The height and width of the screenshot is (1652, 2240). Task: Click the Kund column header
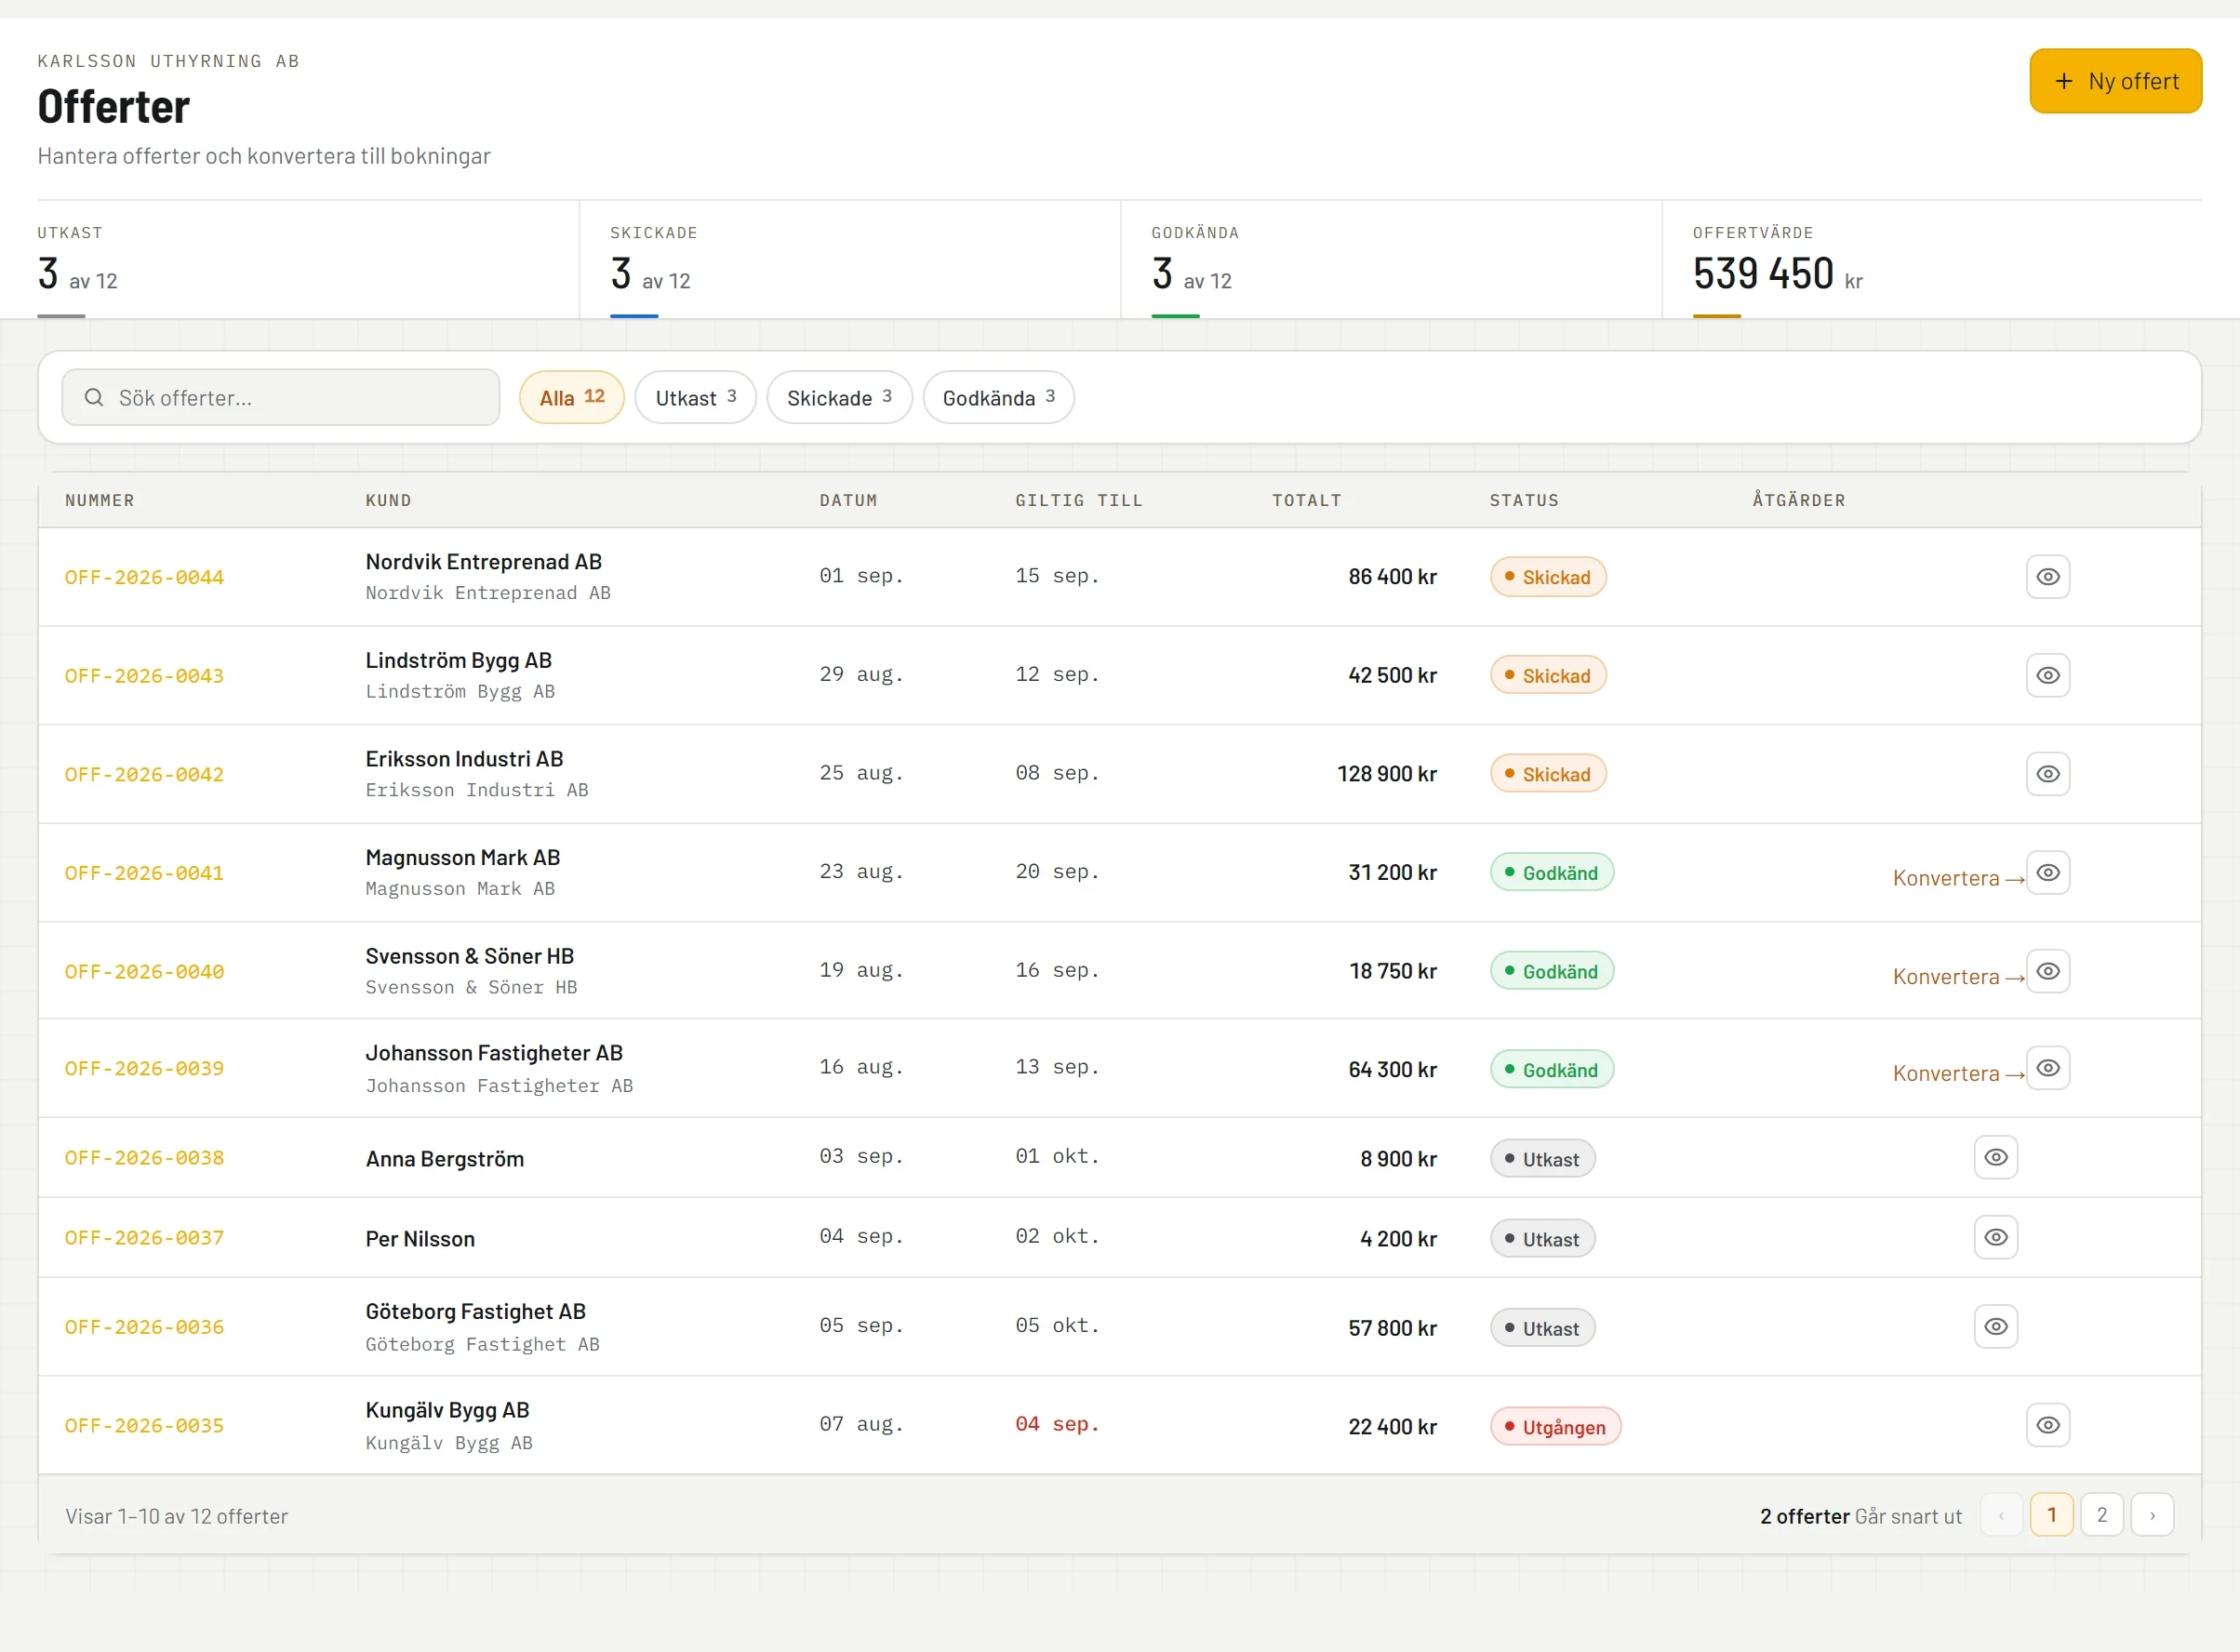tap(388, 500)
